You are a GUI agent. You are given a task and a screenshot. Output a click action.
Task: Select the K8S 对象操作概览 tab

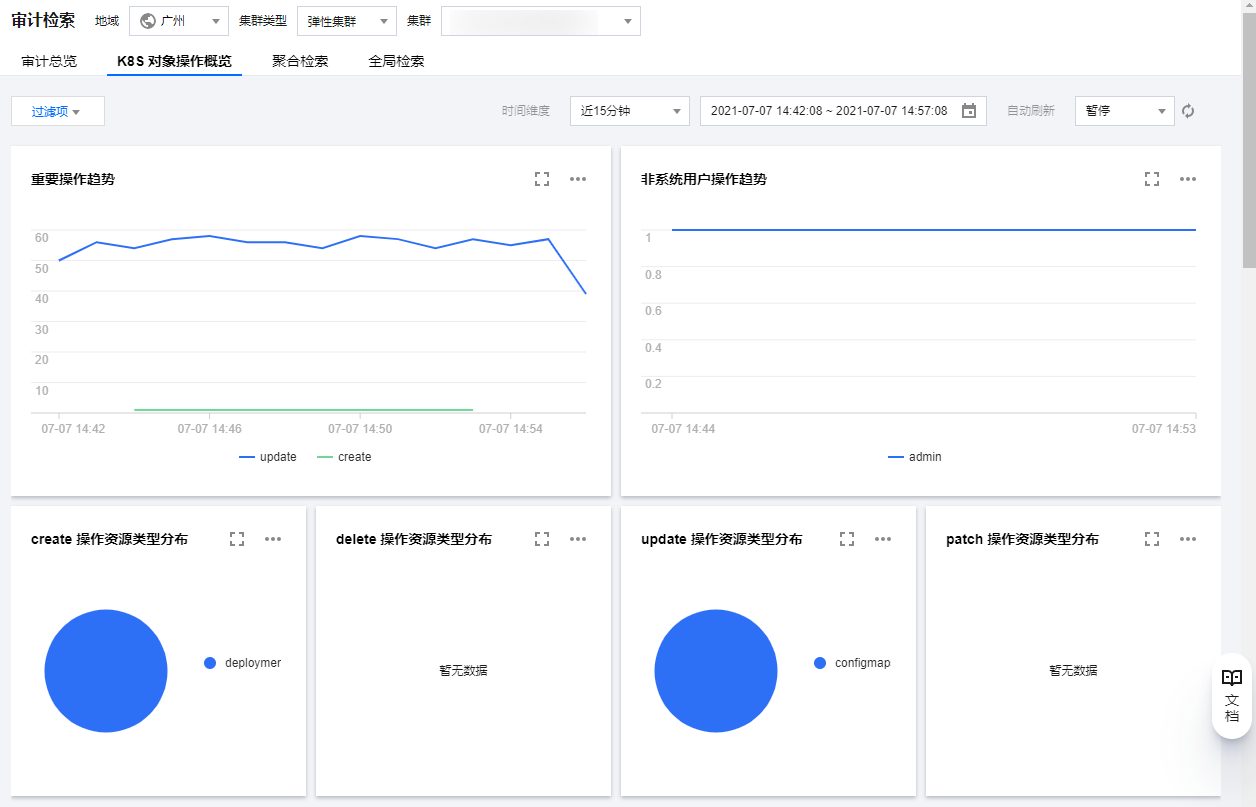(174, 61)
